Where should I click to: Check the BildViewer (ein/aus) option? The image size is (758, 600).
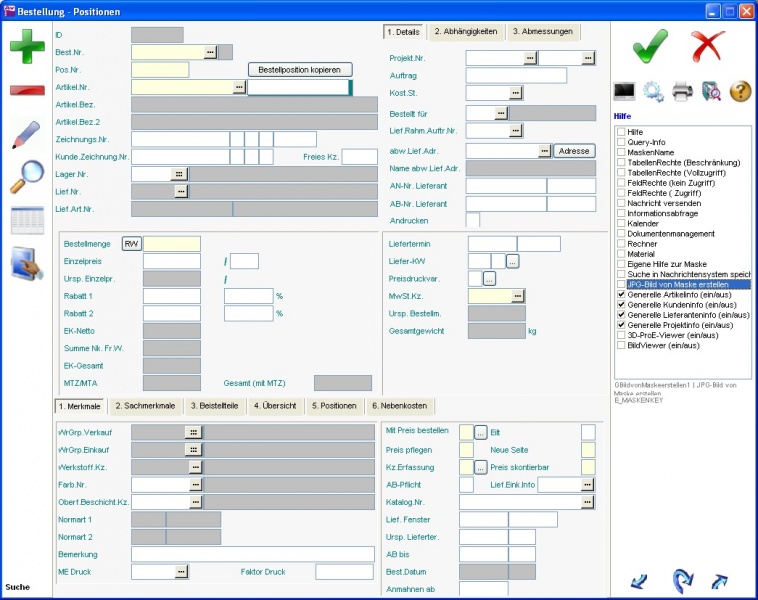(621, 346)
